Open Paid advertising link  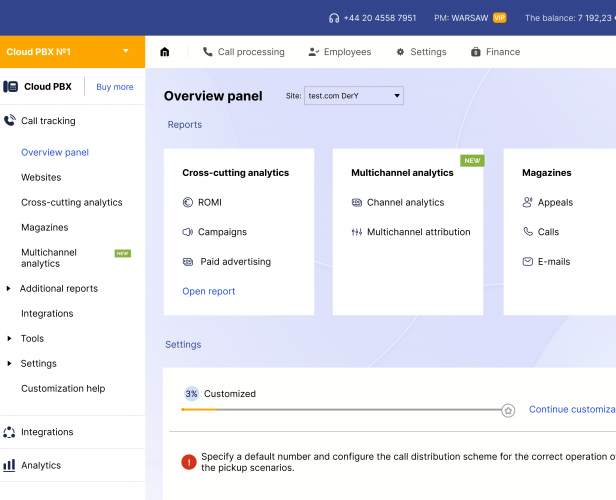[x=236, y=262]
